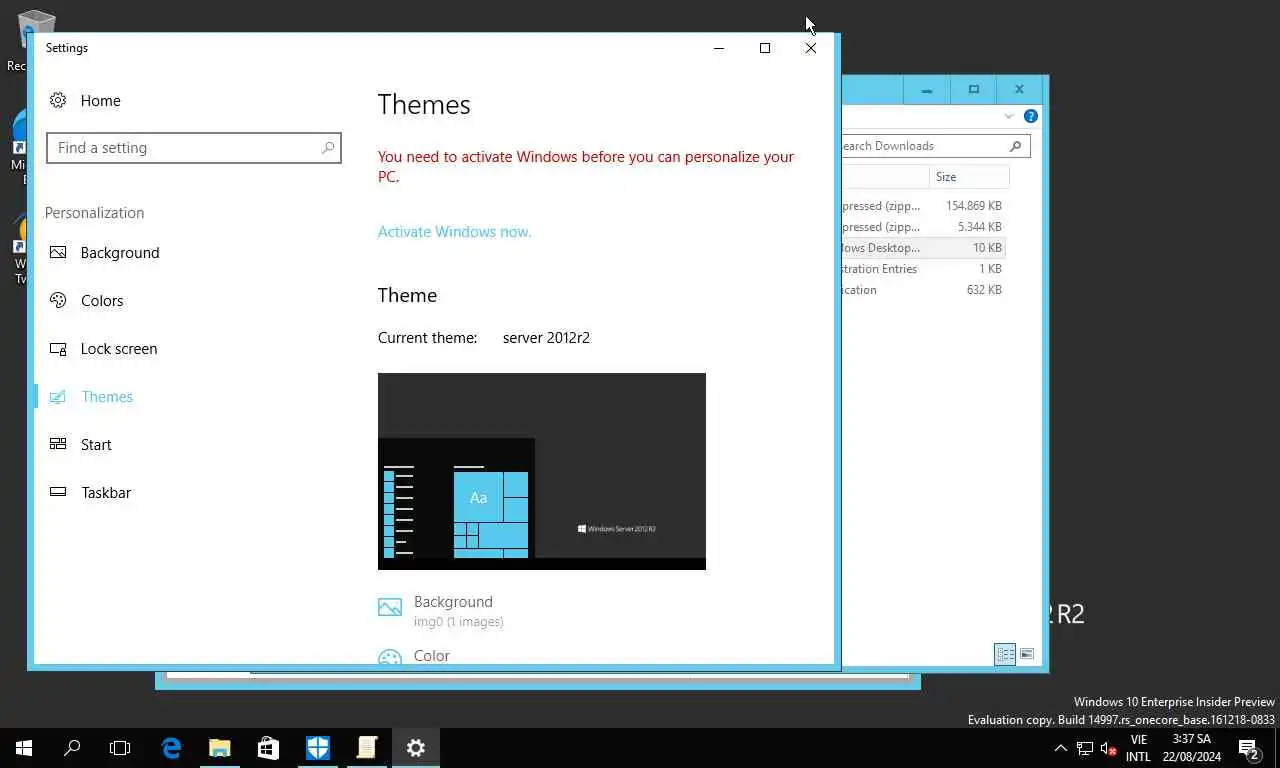The image size is (1280, 768).
Task: Minimize the Explorer Downloads window
Action: click(x=927, y=90)
